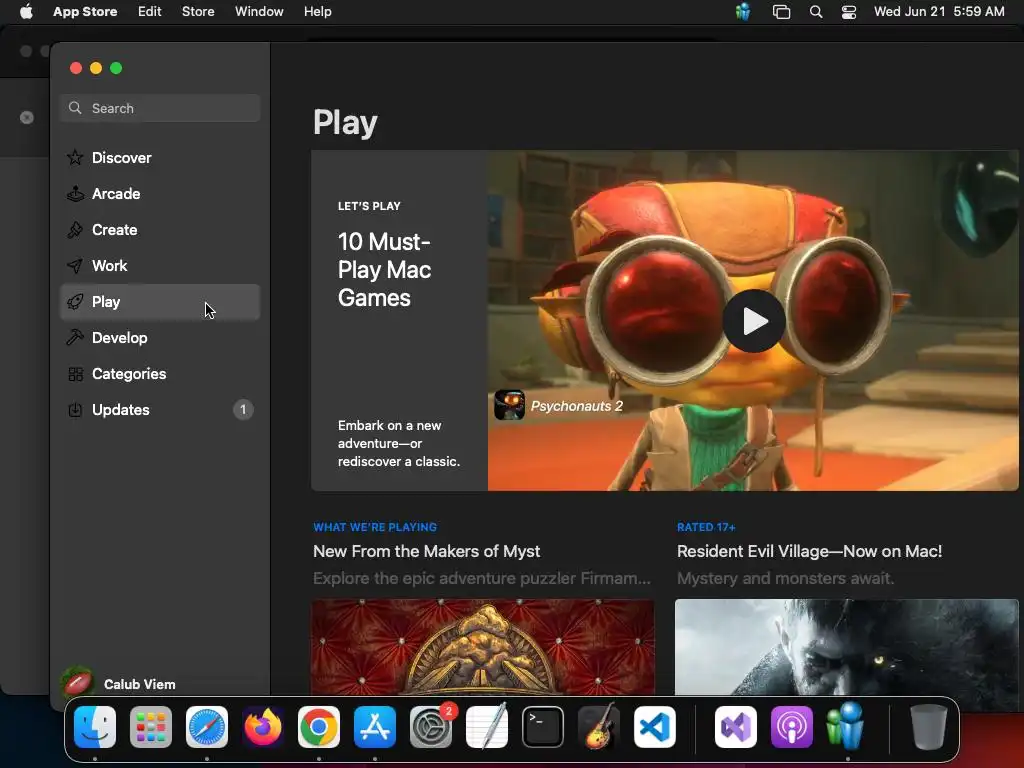Open the two-figures app in the Dock

pos(846,726)
